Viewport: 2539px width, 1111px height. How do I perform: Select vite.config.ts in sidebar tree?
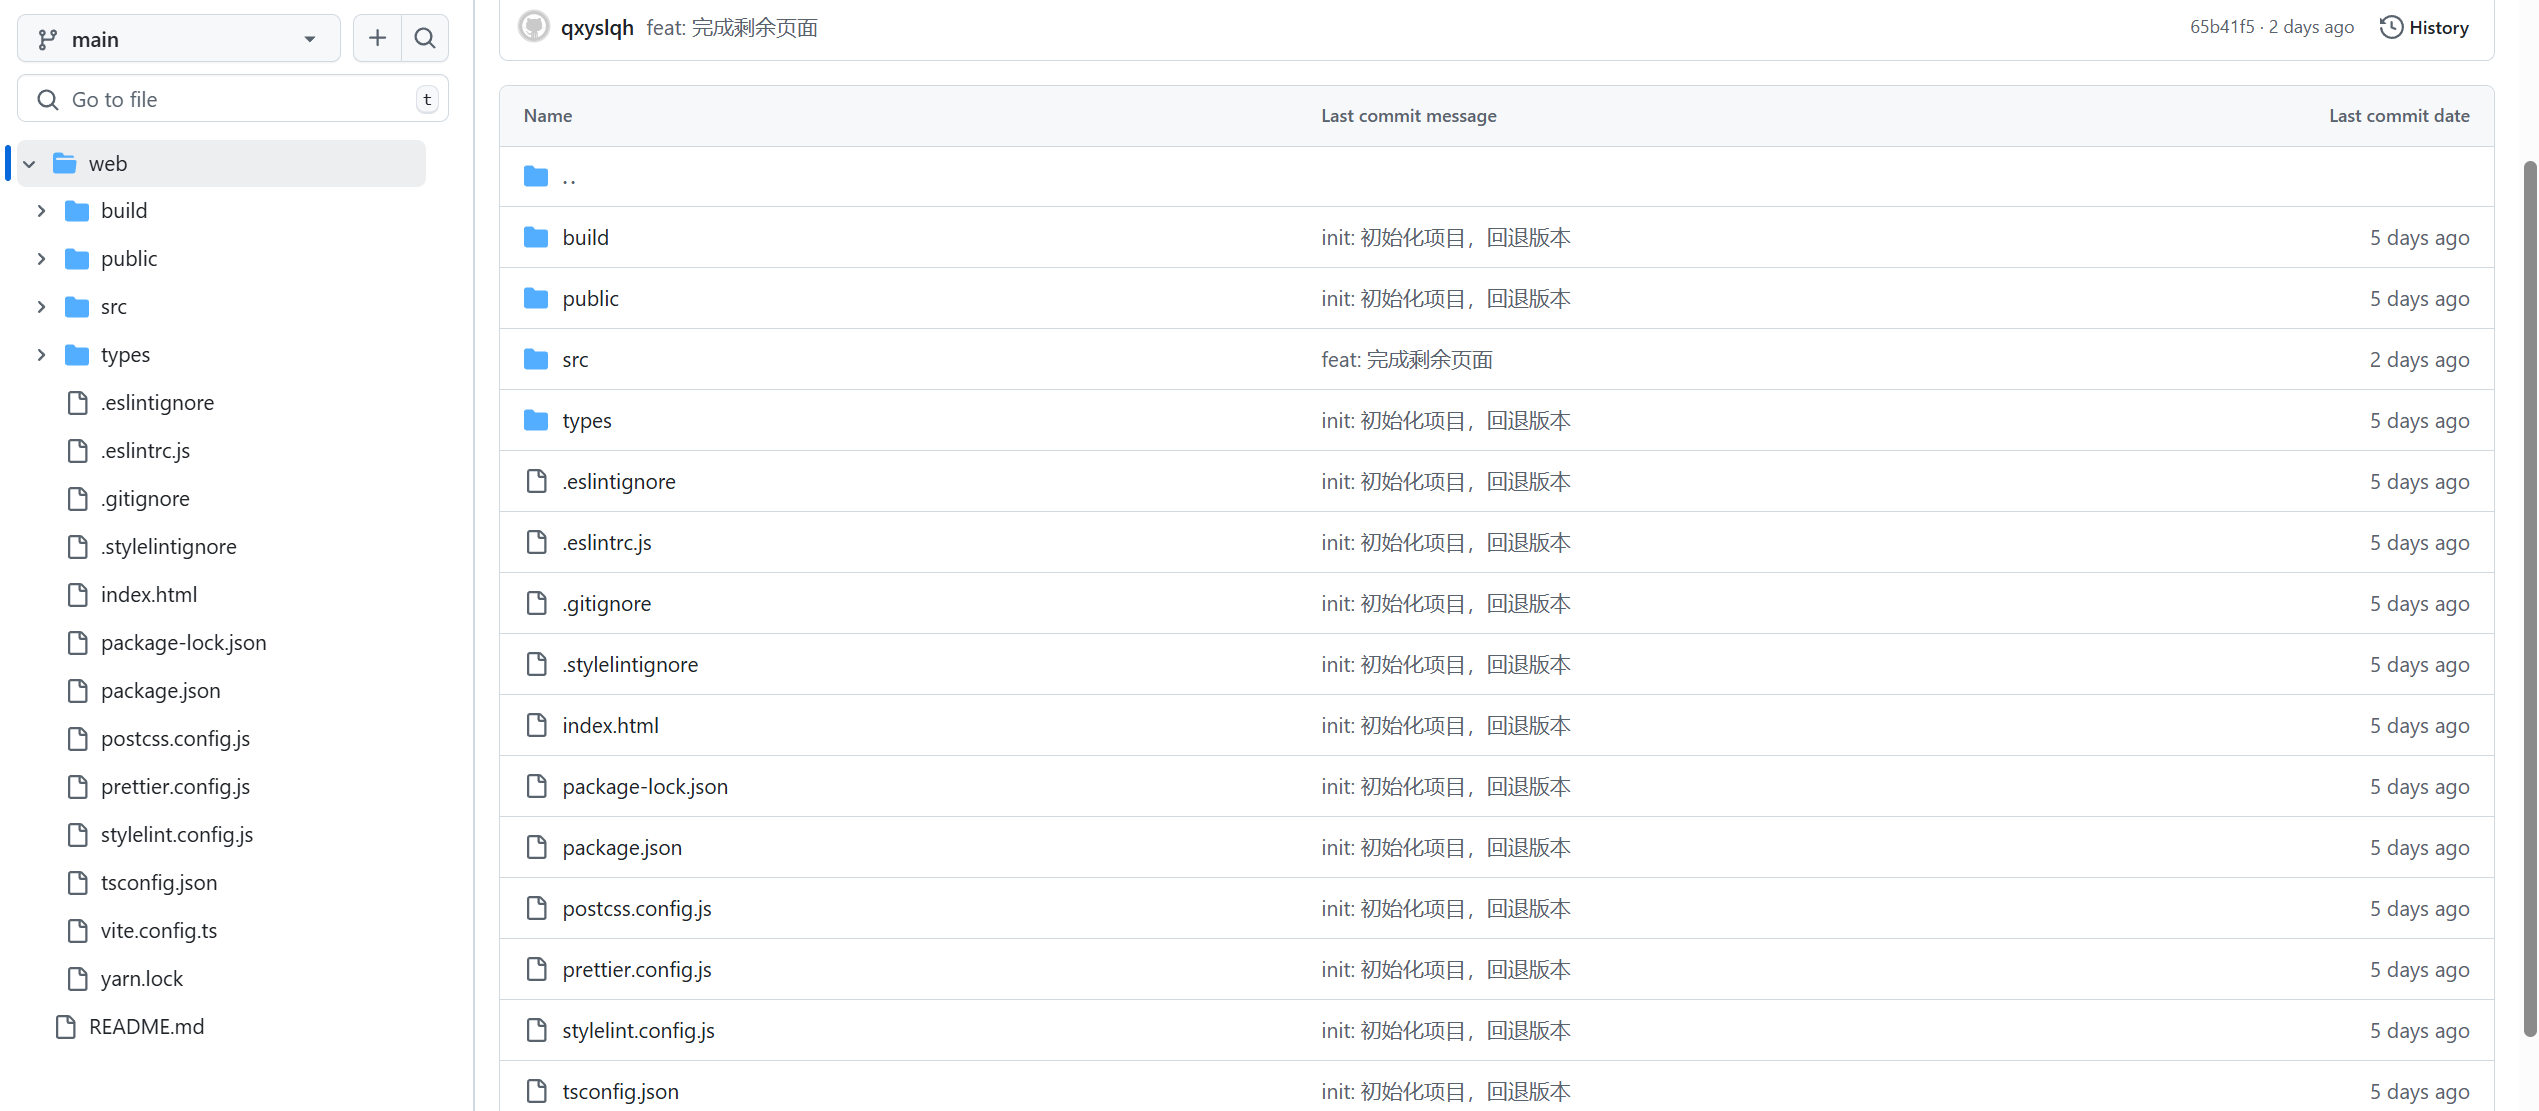coord(158,931)
